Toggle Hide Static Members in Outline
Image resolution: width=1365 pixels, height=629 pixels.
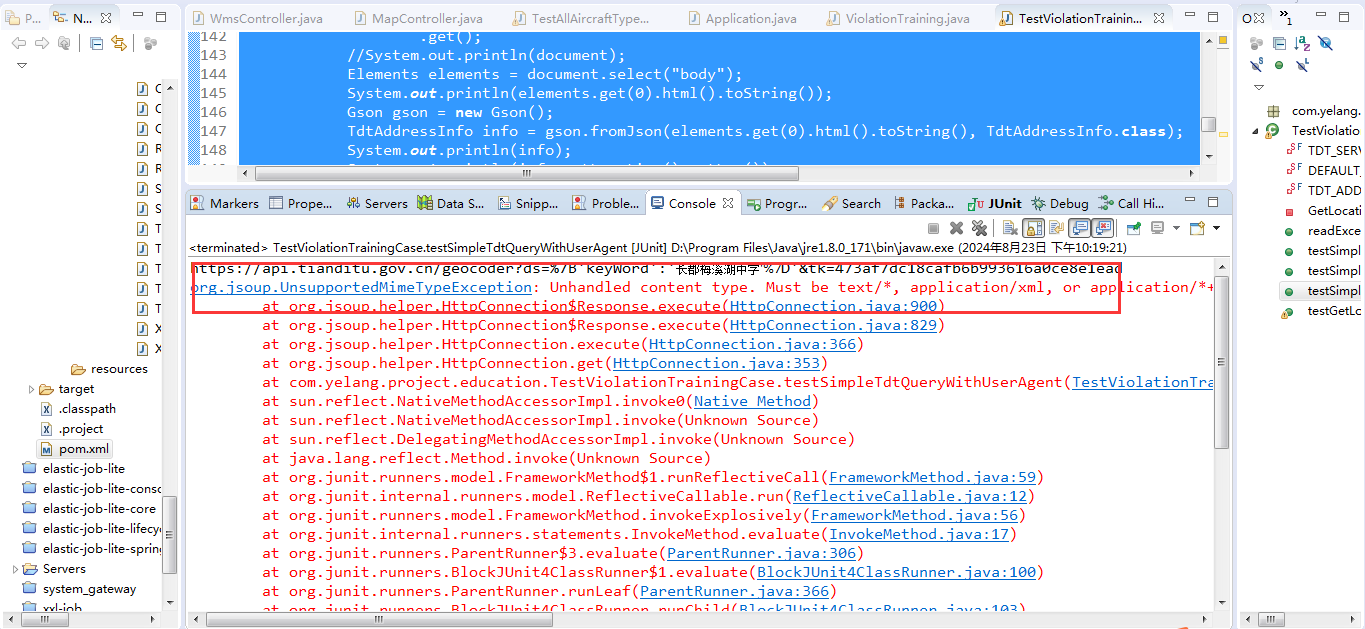click(1257, 65)
